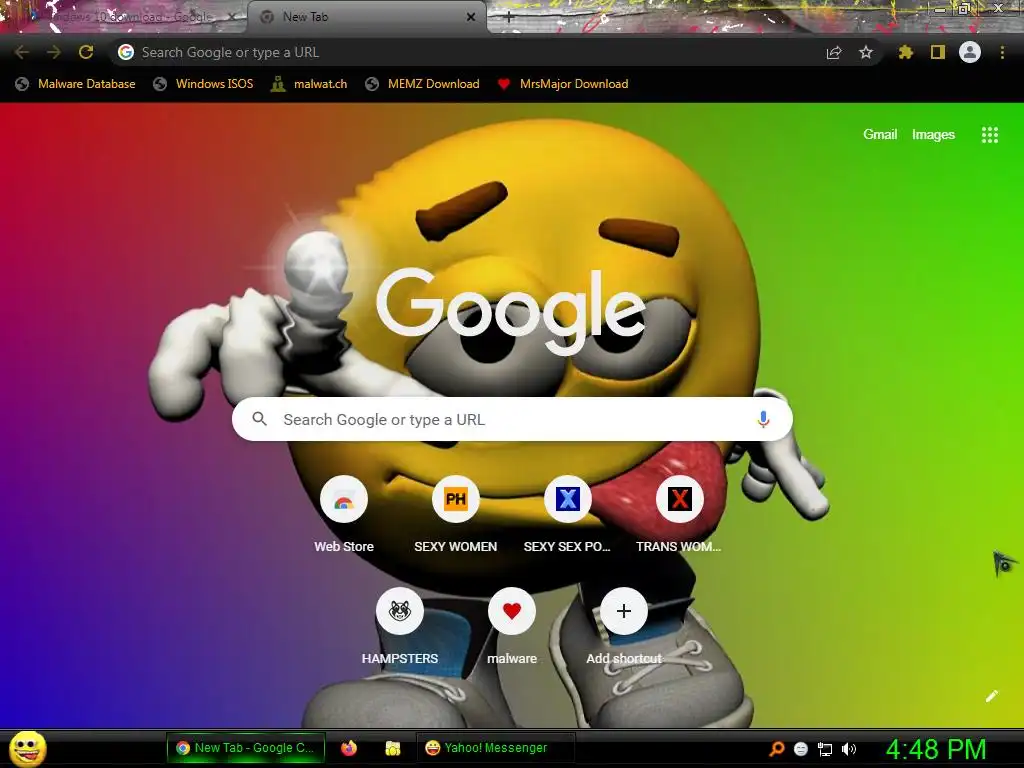Screen dimensions: 1024x768
Task: Launch Firefox from the taskbar
Action: (349, 748)
